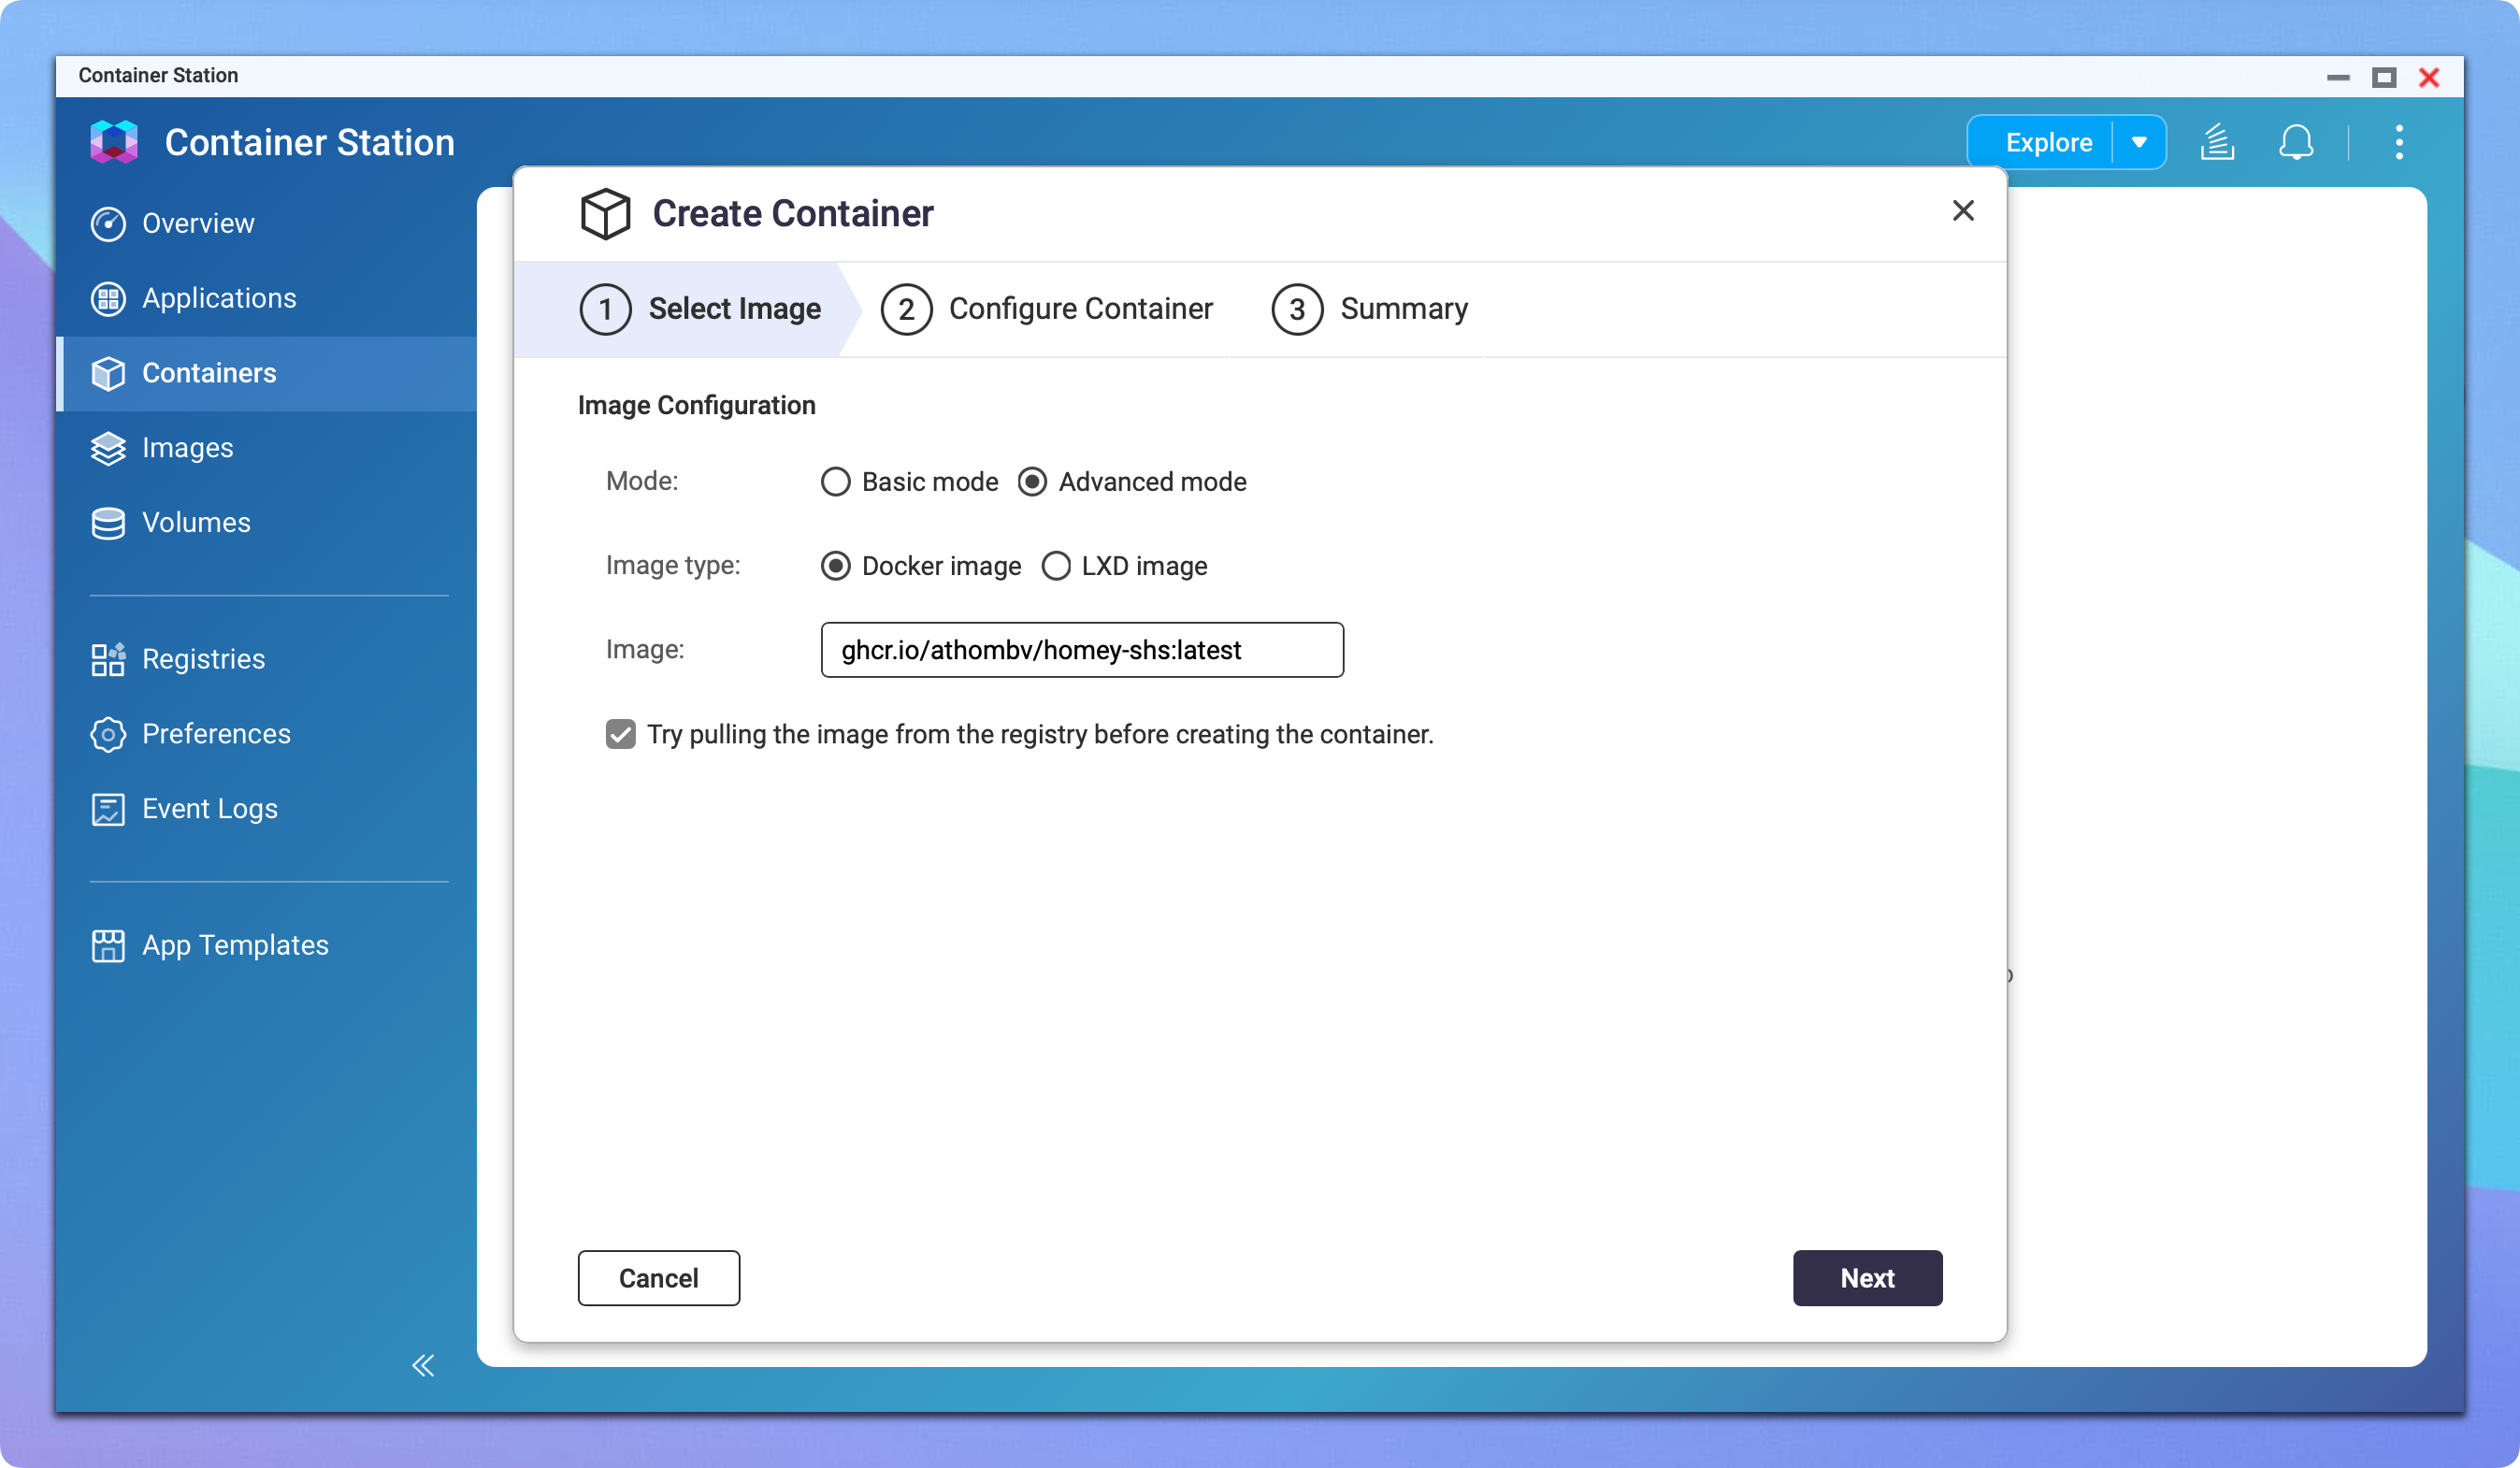Screen dimensions: 2520x1468
Task: Open App Templates
Action: click(x=235, y=945)
